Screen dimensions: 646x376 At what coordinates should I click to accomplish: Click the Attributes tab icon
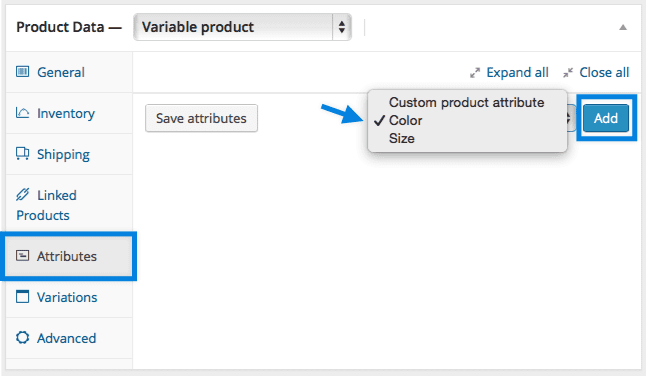coord(22,256)
